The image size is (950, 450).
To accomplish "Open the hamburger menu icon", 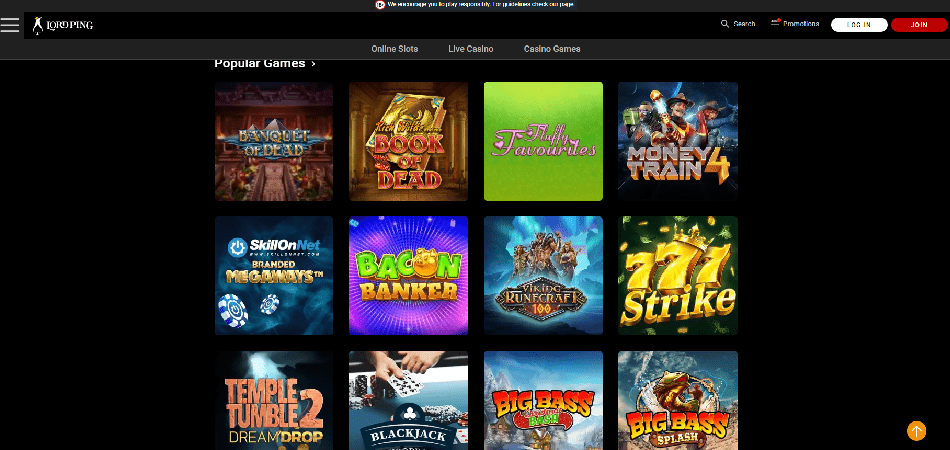I will [10, 24].
